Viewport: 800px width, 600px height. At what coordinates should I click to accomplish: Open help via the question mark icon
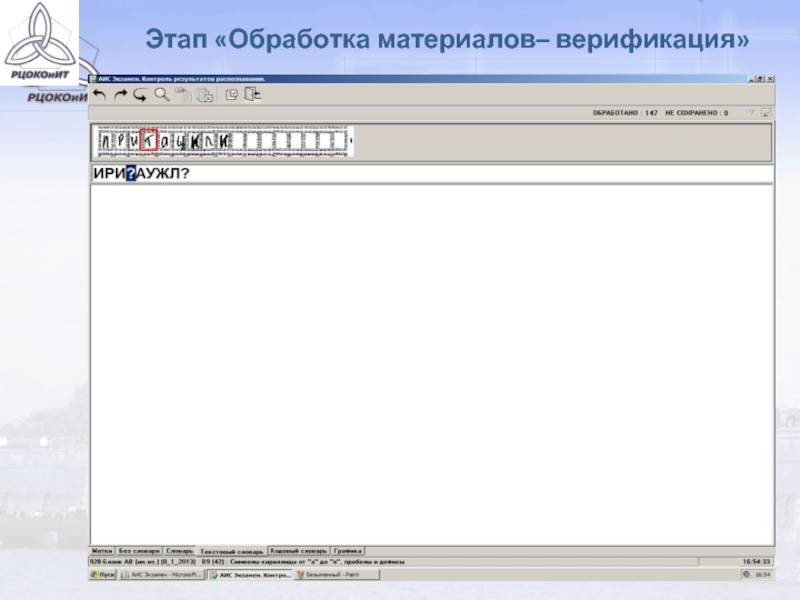coord(751,113)
